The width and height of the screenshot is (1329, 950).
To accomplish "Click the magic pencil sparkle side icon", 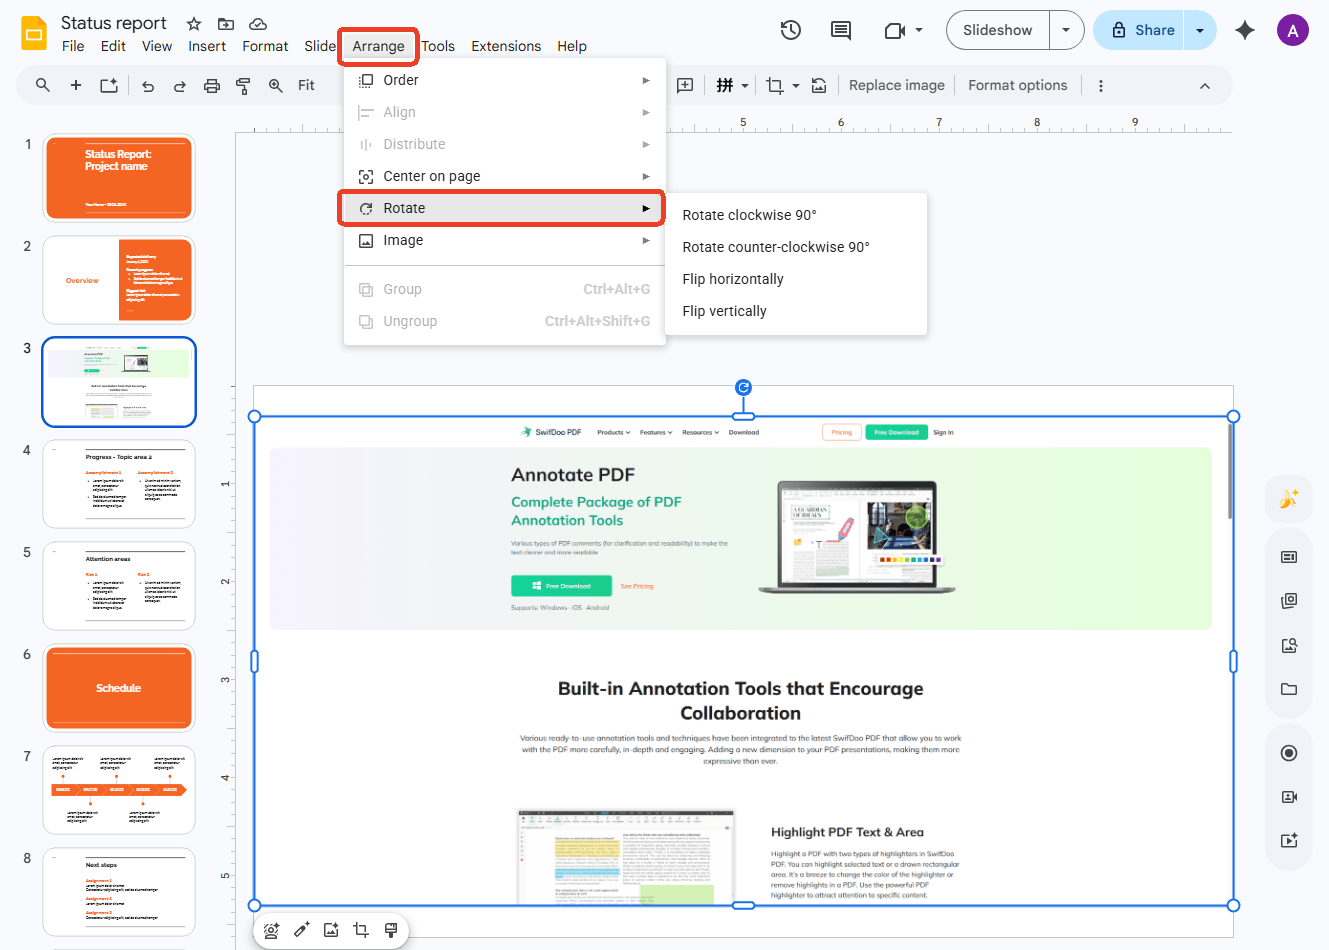I will pos(1289,498).
